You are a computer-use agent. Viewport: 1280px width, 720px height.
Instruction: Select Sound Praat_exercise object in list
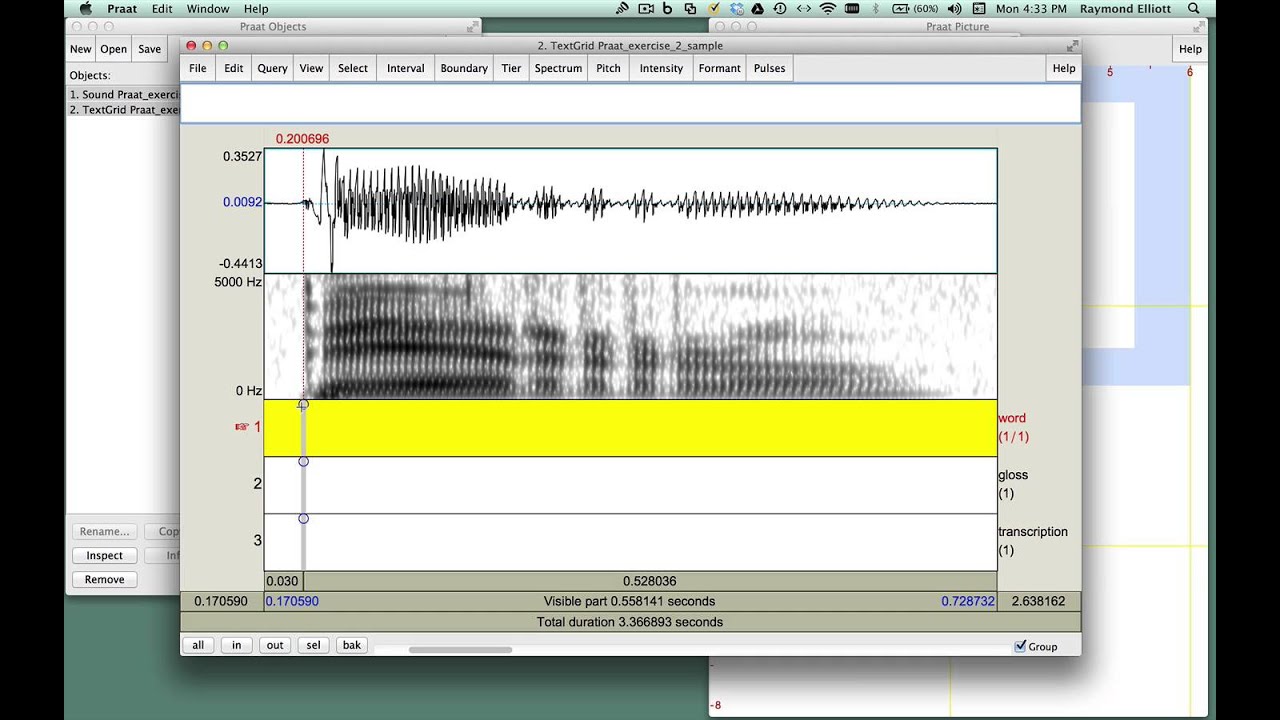click(124, 94)
